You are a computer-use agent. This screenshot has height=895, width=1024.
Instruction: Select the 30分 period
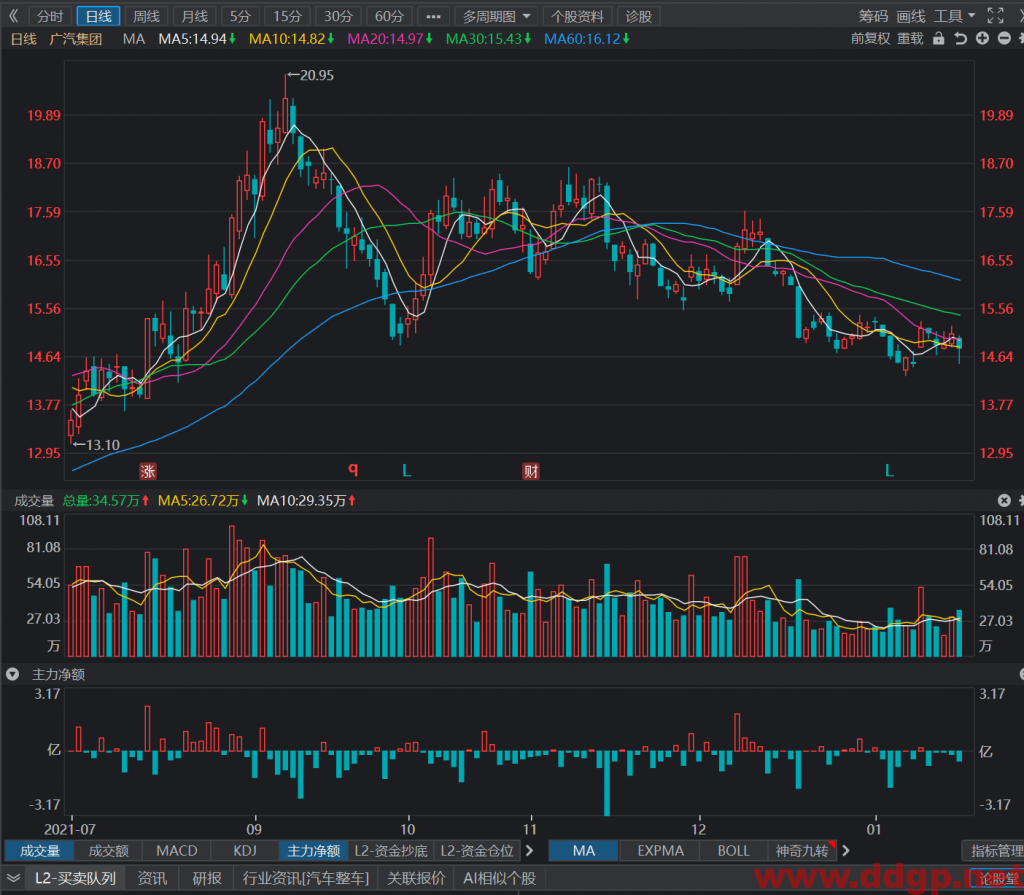pos(338,16)
